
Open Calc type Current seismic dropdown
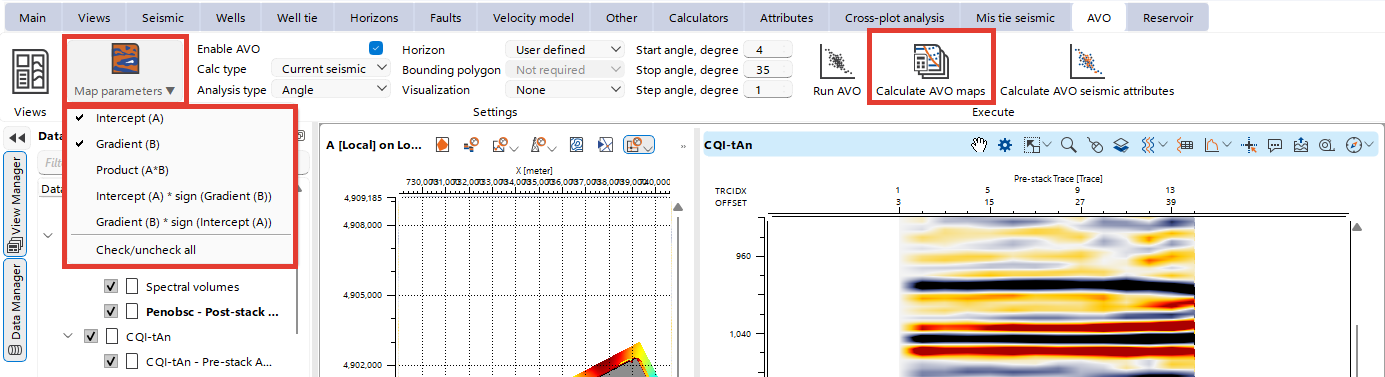coord(331,69)
